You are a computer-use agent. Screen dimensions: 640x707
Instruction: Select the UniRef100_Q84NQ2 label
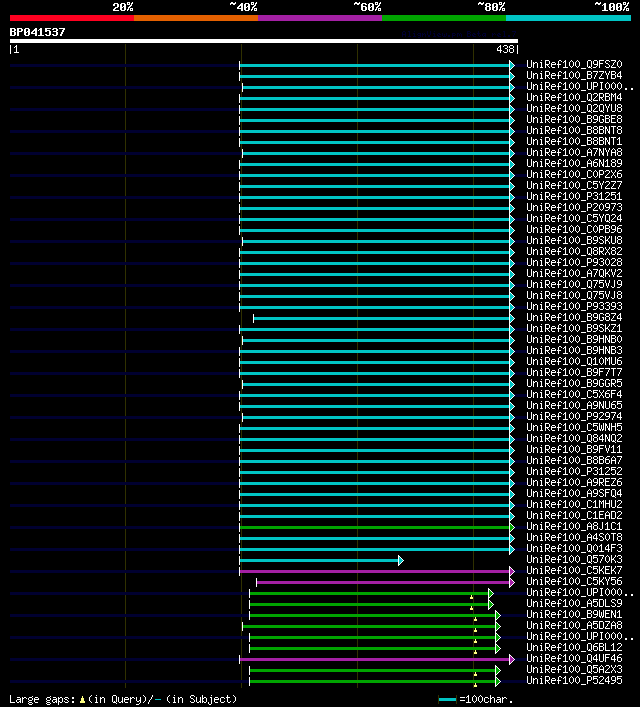[x=574, y=438]
